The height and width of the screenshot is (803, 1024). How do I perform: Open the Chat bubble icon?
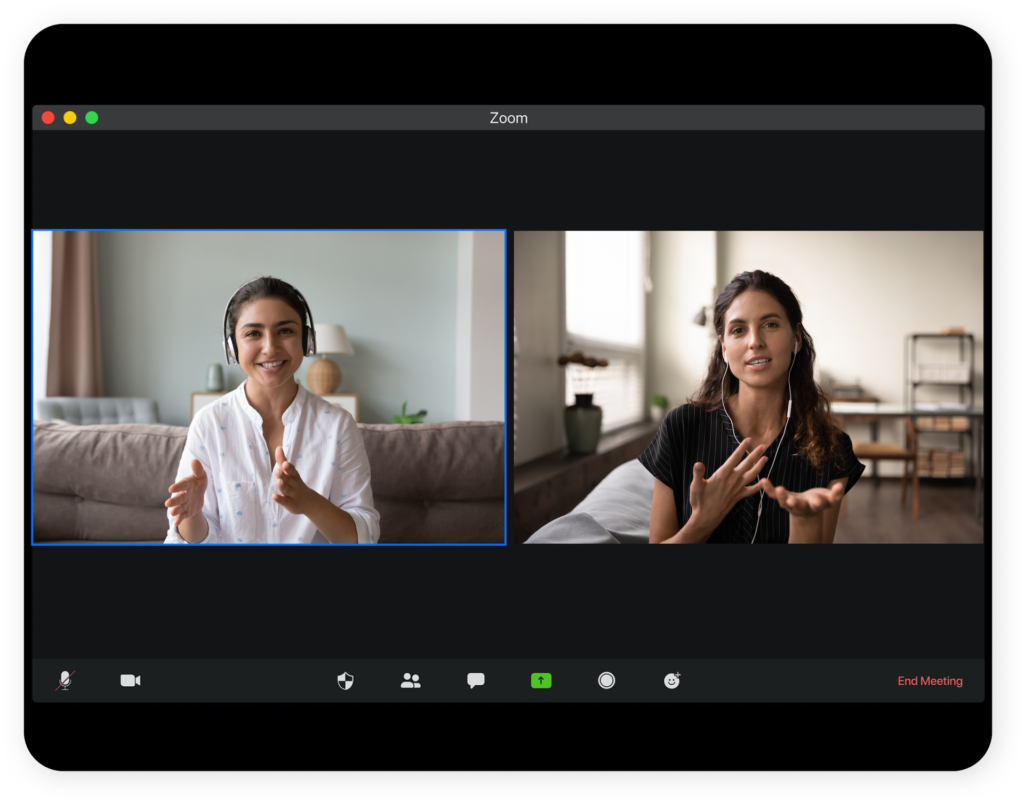[x=476, y=681]
